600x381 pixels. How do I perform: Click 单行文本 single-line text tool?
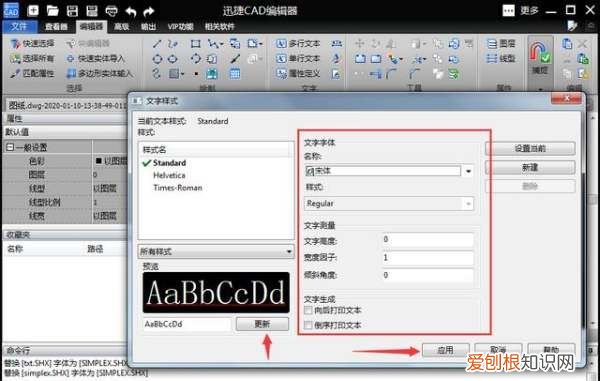[298, 59]
